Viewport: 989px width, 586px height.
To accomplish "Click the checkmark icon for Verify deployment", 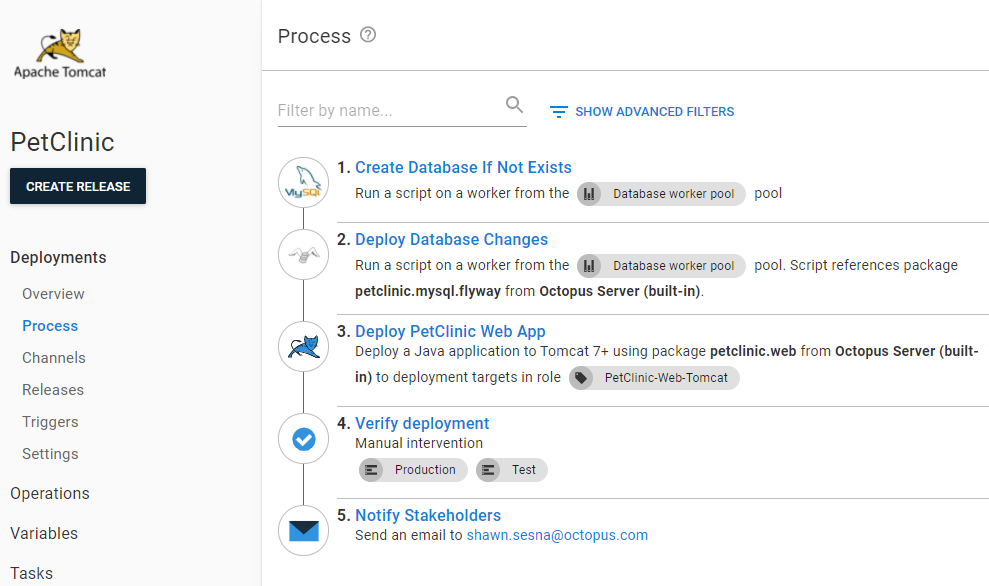I will [x=303, y=439].
